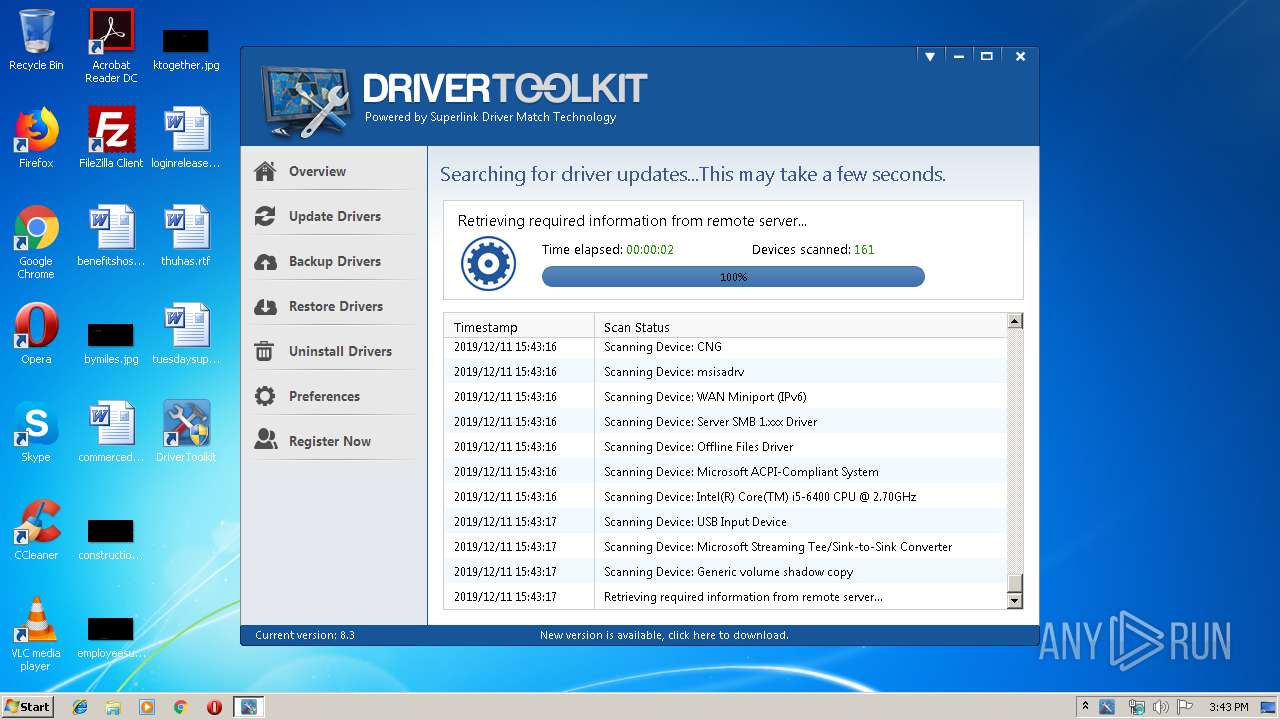Select bymiles.jpg desktop file
Screen dimensions: 1280x720
click(111, 342)
